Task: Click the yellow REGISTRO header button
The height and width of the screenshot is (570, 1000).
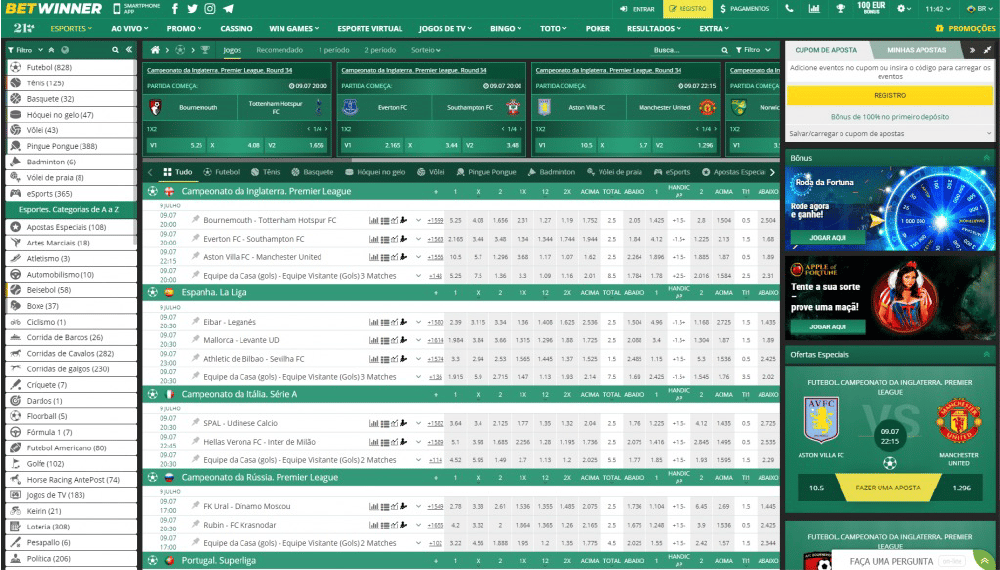Action: tap(688, 9)
